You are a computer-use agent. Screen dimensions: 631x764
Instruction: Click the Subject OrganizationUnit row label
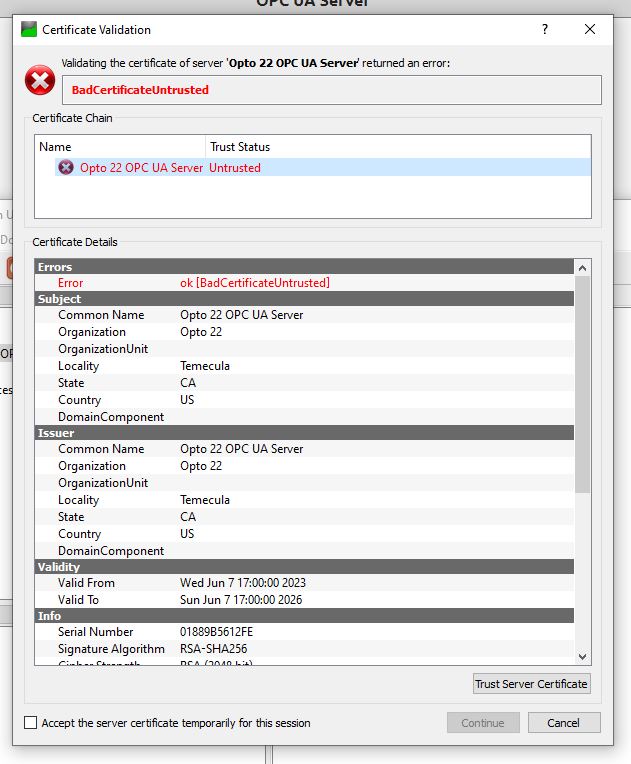(103, 349)
